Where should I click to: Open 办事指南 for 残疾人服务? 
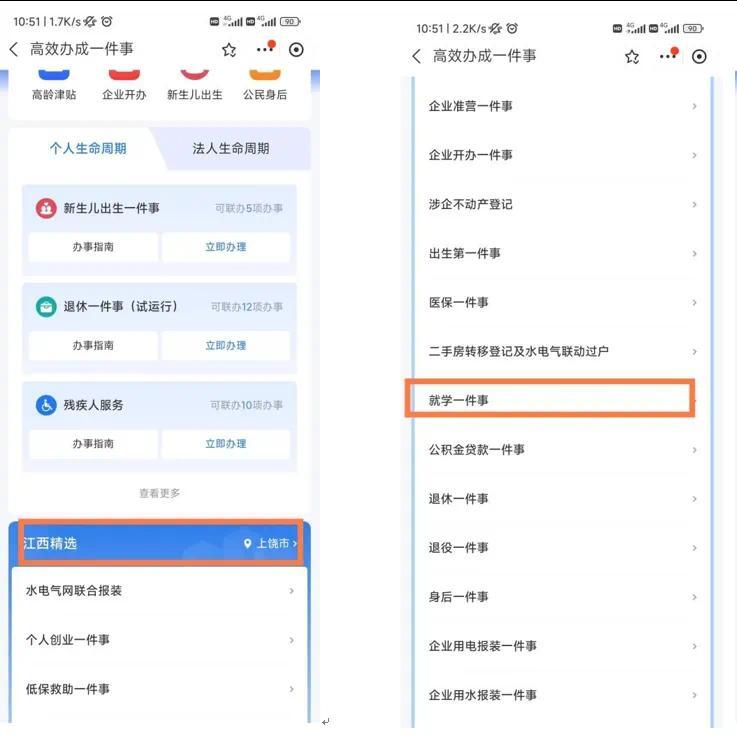coord(93,444)
